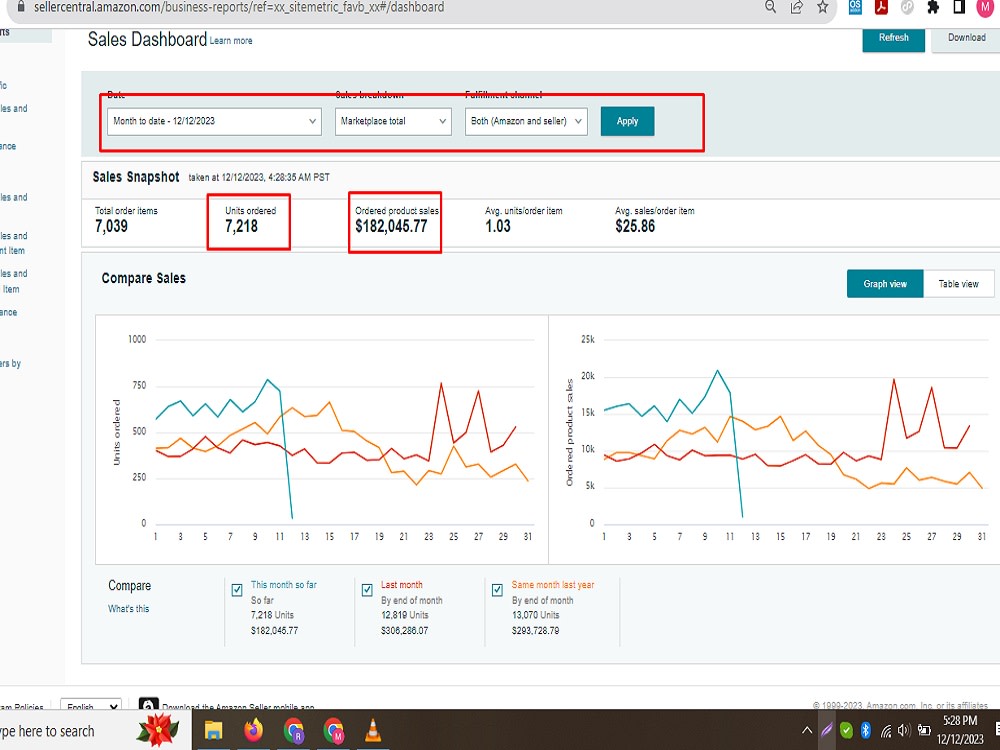Viewport: 1000px width, 750px height.
Task: Click the Compare Sales heading
Action: pos(143,279)
